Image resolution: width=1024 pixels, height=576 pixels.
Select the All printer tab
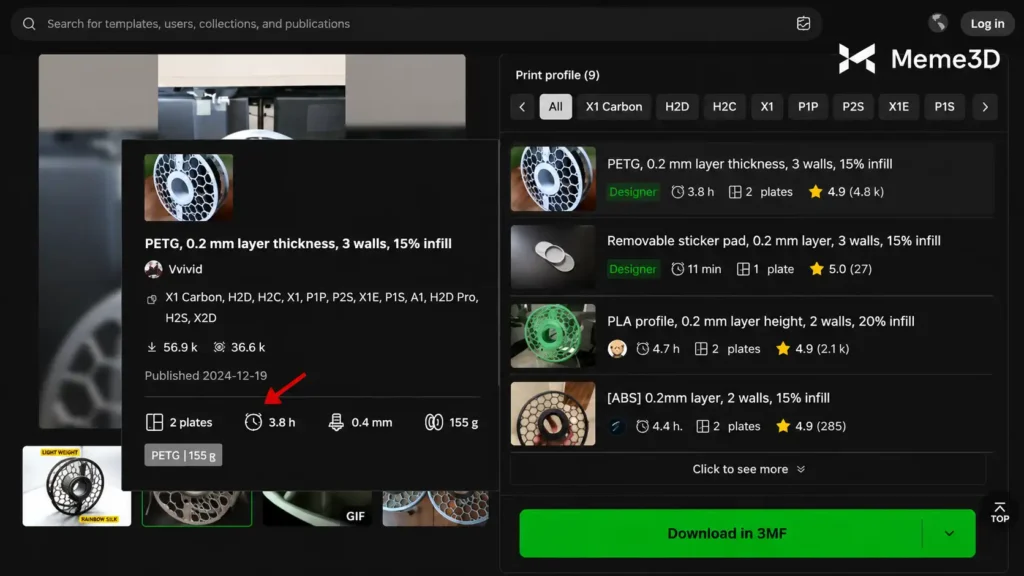555,106
